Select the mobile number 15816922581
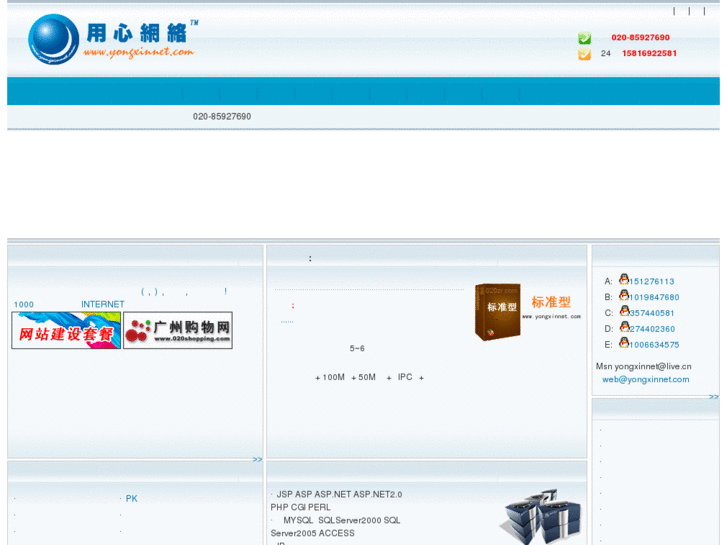Screen dimensions: 727x545 [649, 53]
